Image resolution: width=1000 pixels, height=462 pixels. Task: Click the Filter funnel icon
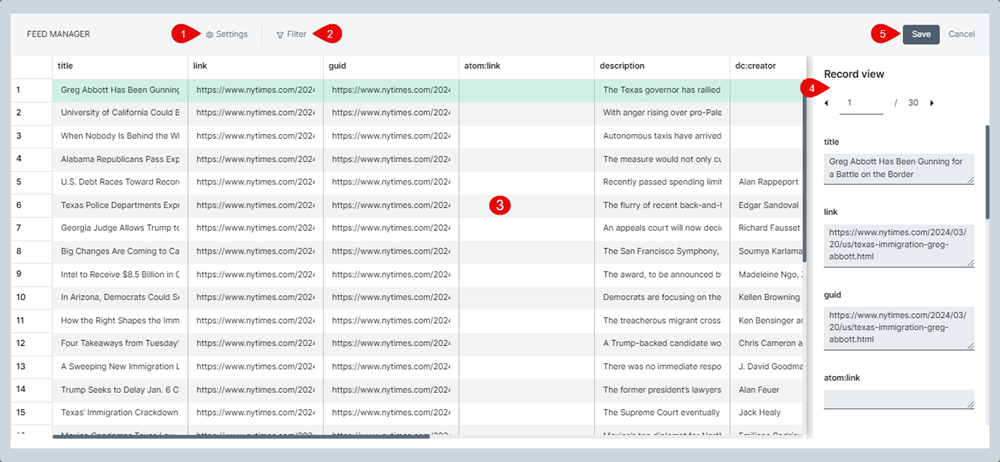point(280,34)
